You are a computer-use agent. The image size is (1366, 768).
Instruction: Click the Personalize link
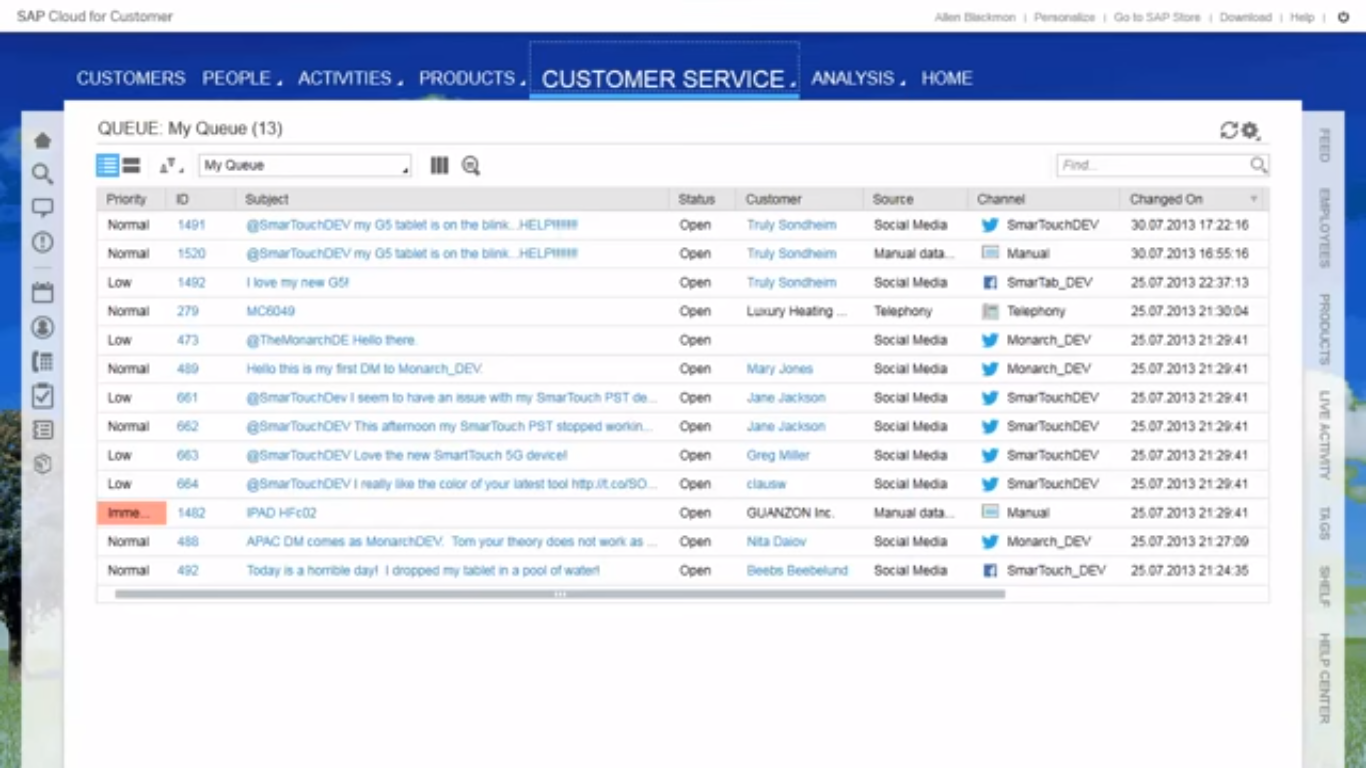point(1064,17)
